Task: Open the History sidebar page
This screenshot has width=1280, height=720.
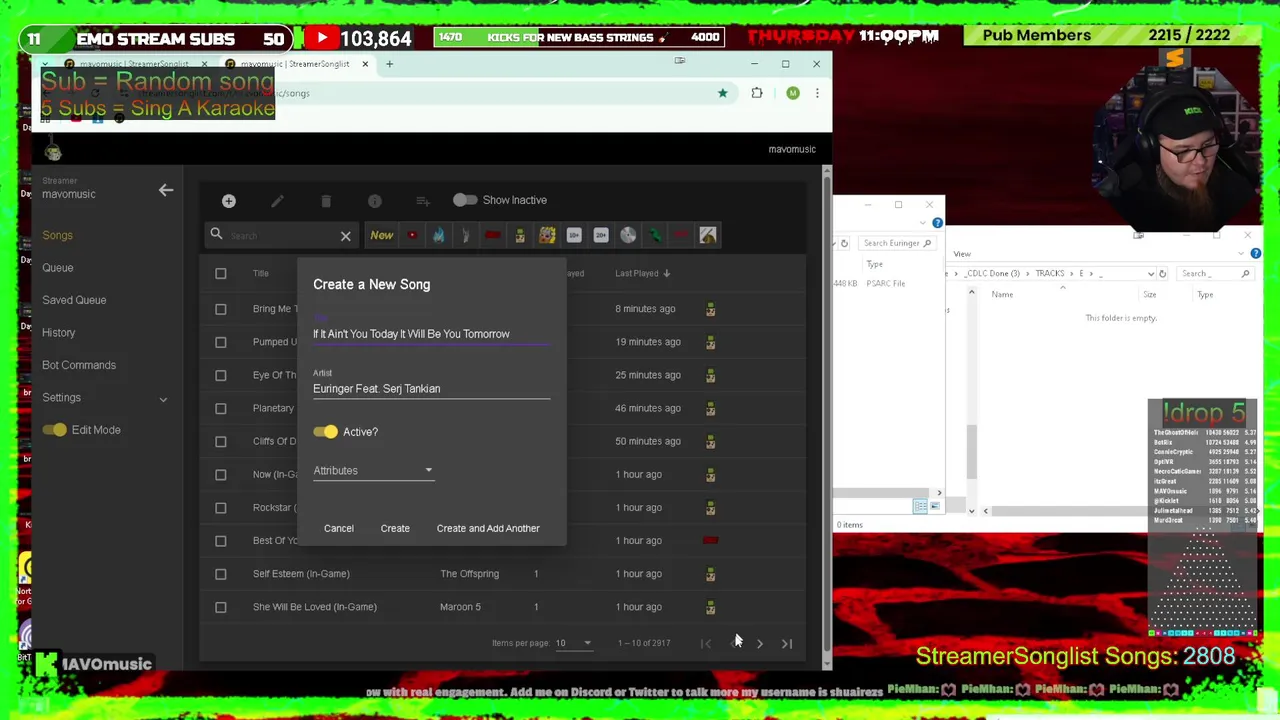Action: coord(58,333)
